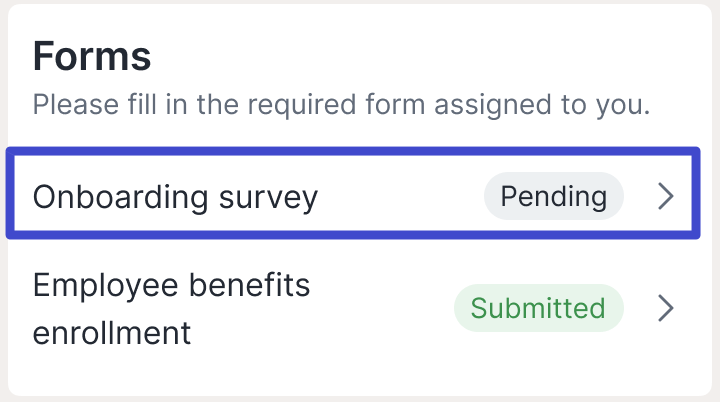This screenshot has height=402, width=720.
Task: Click the gray Pending pill label
Action: [x=553, y=196]
